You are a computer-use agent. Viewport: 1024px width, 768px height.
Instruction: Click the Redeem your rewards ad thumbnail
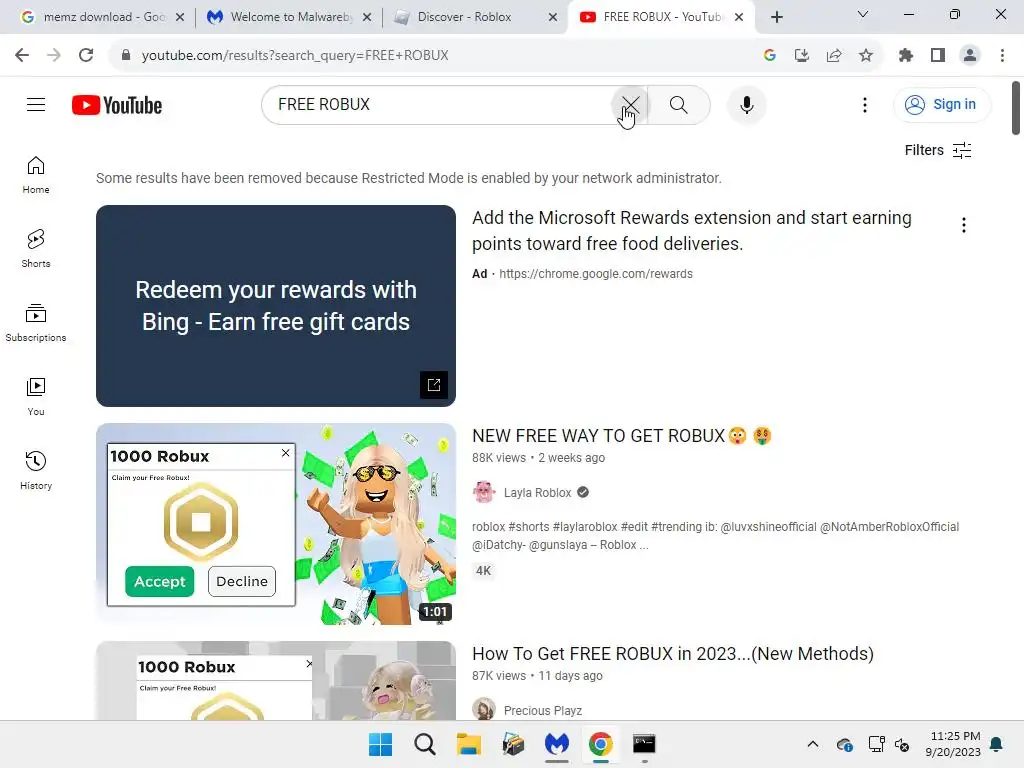click(x=276, y=306)
